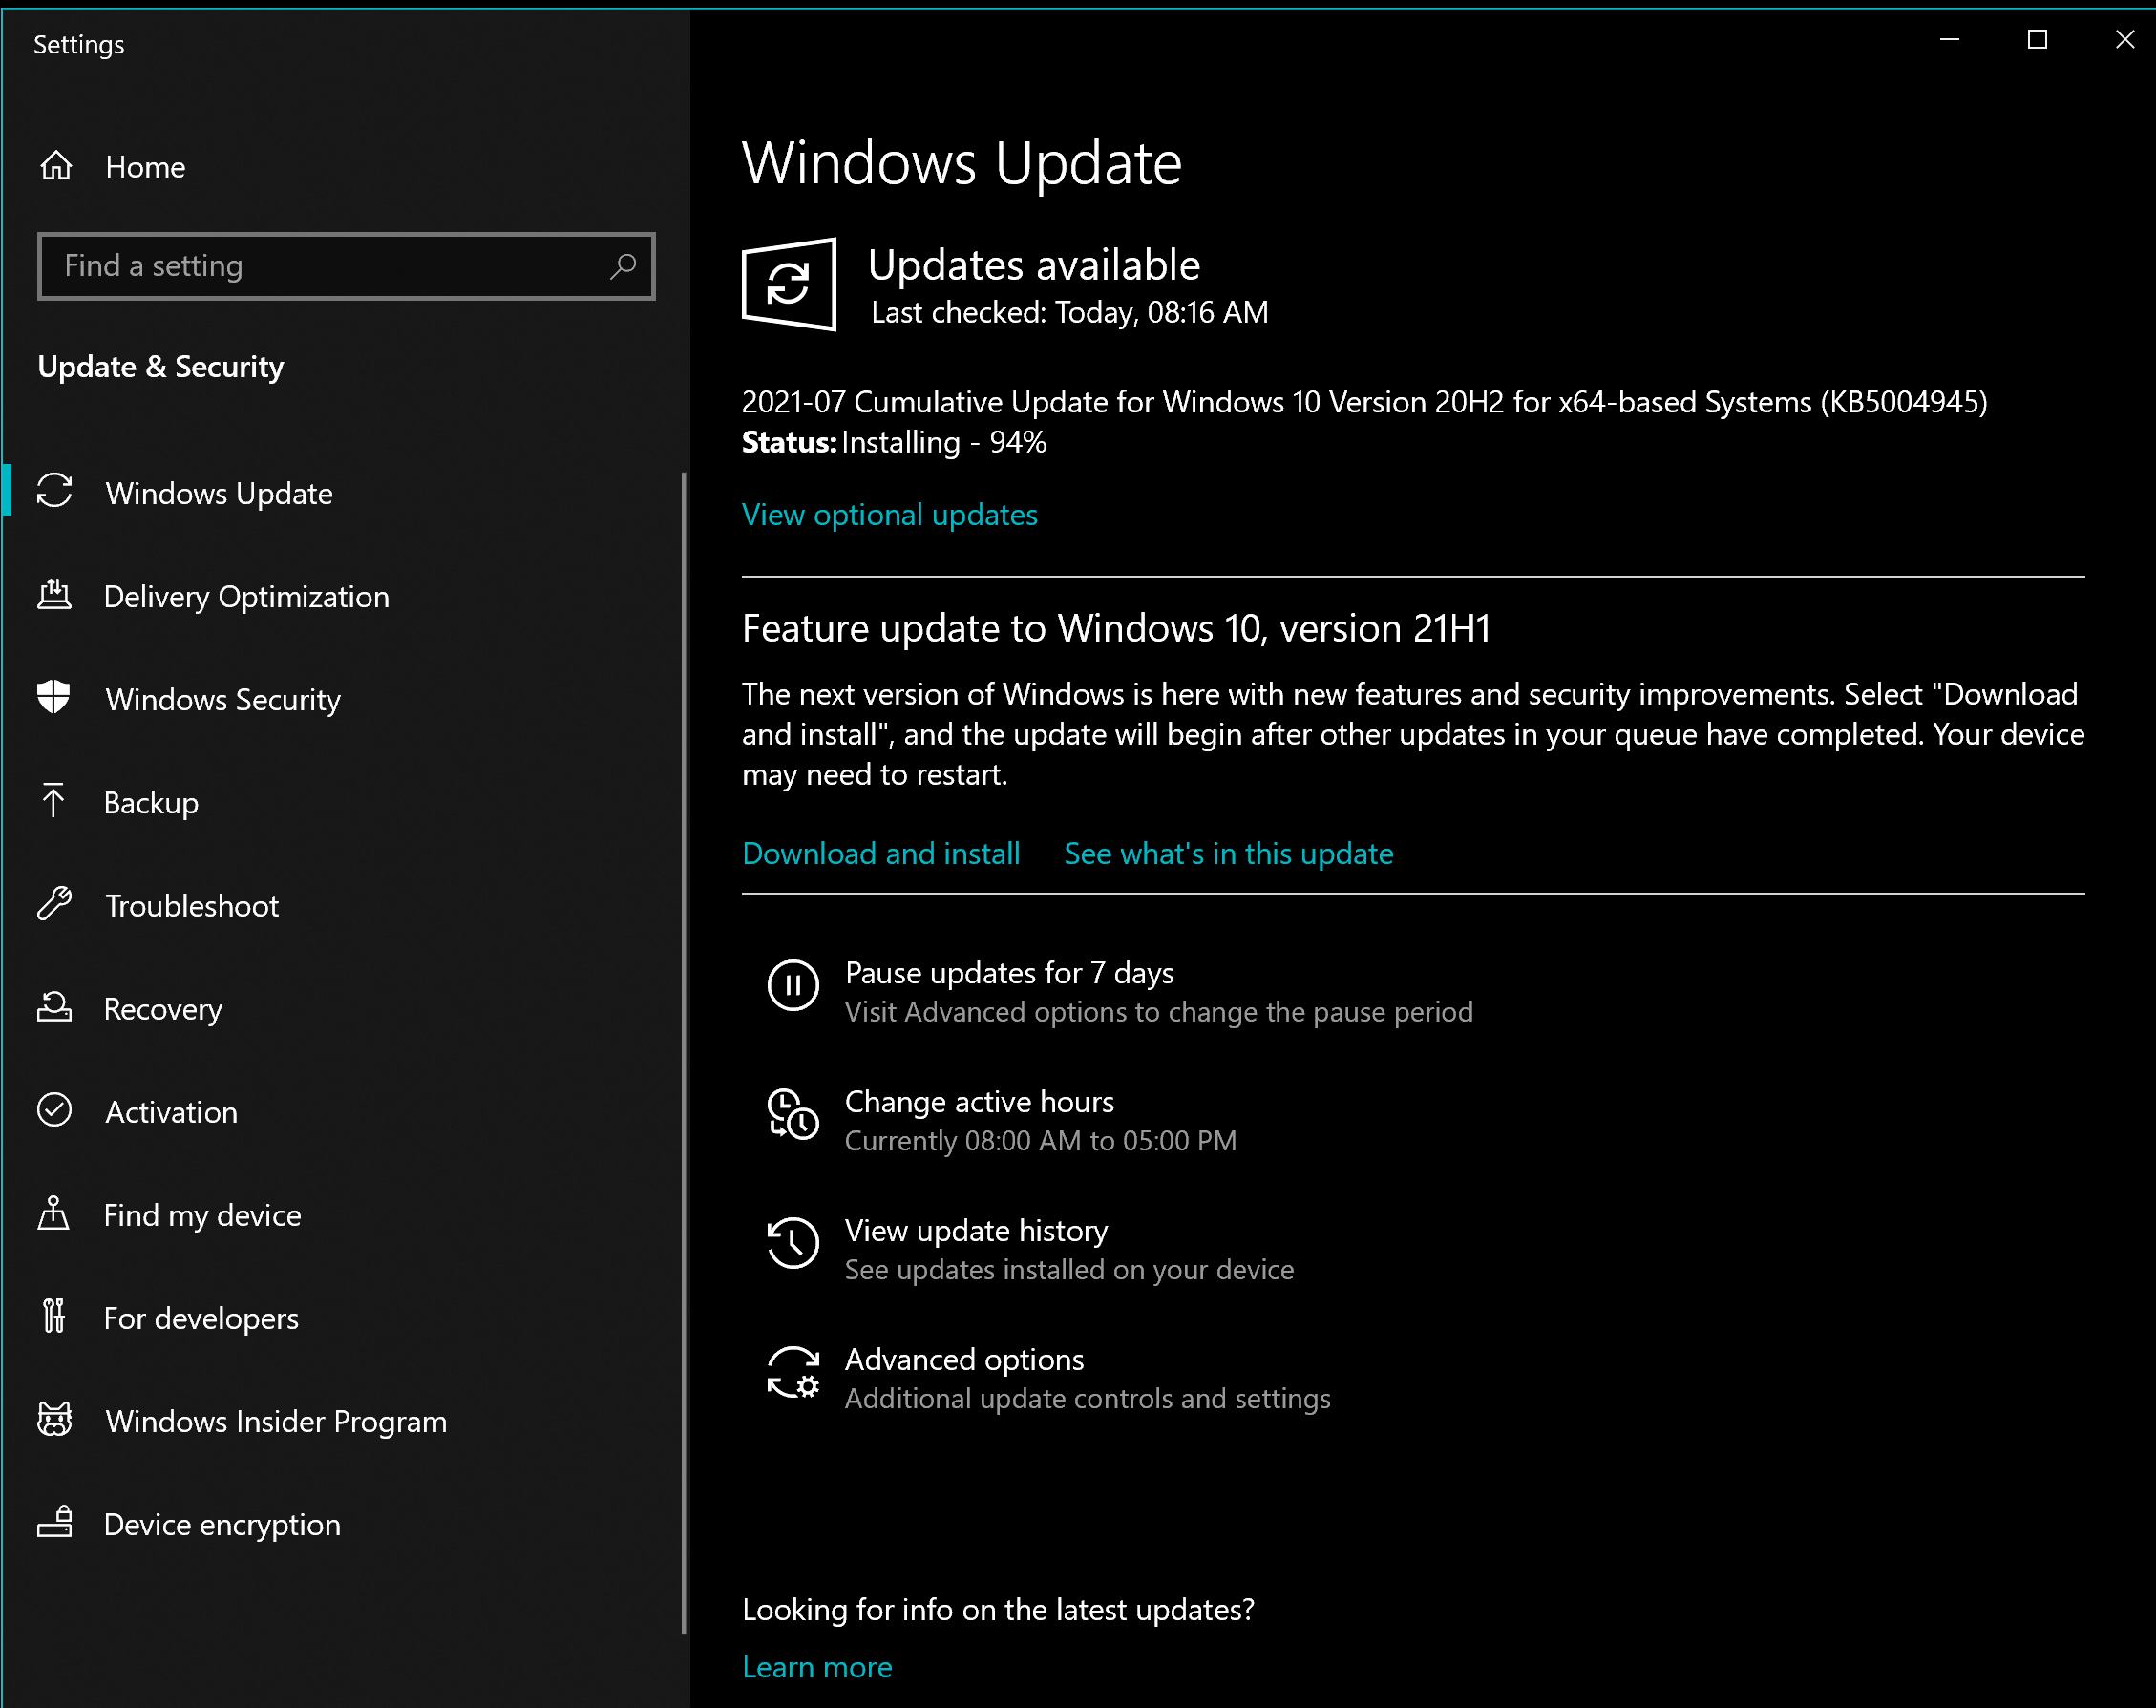Image resolution: width=2156 pixels, height=1708 pixels.
Task: Select Activation in the sidebar
Action: (171, 1112)
